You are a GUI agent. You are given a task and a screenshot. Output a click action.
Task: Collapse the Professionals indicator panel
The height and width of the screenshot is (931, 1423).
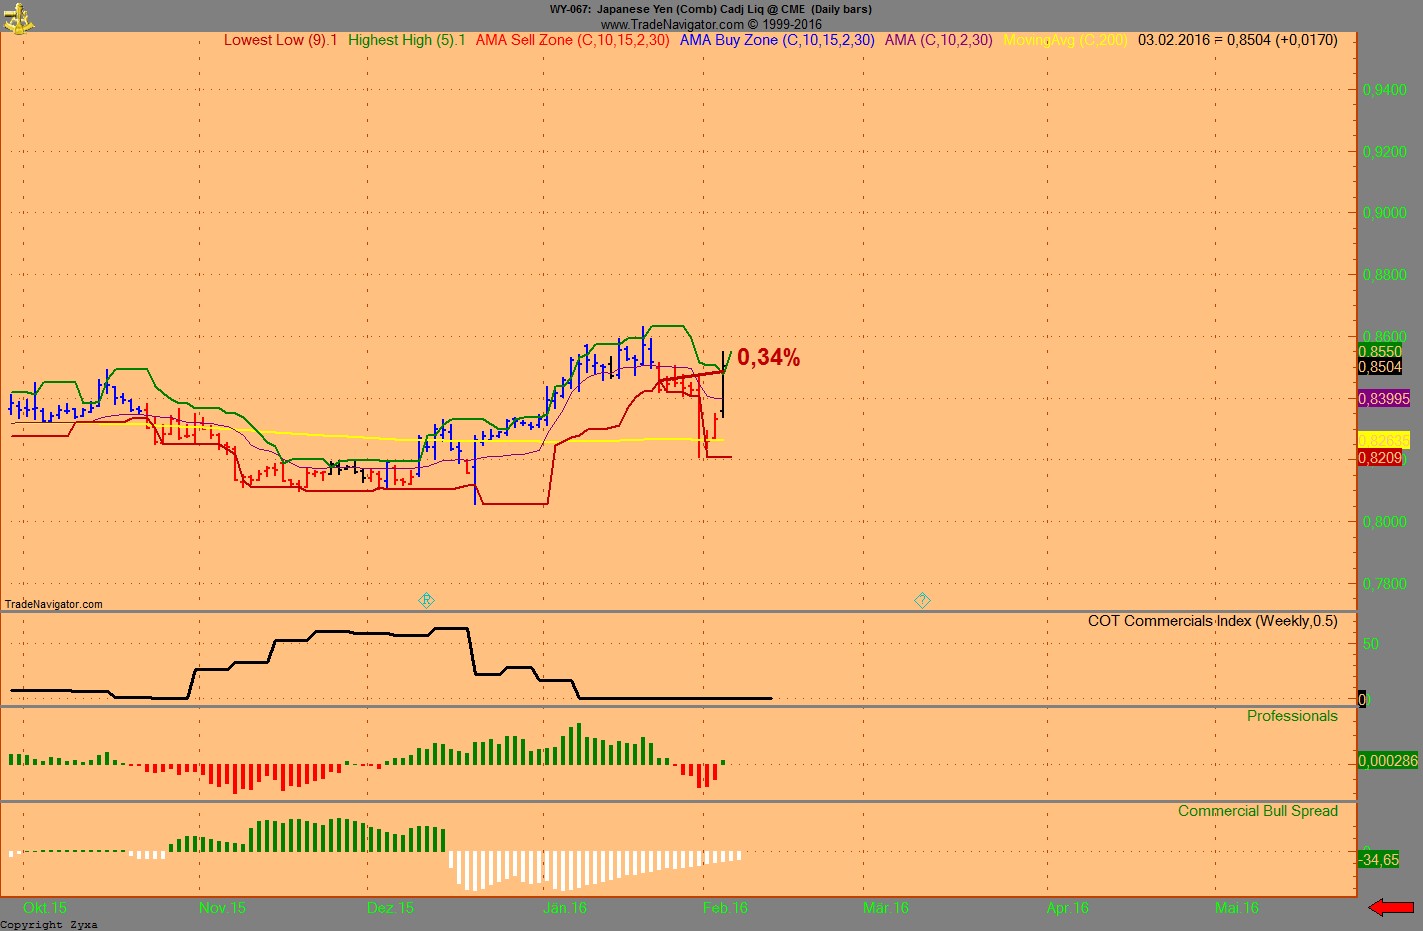point(1292,716)
